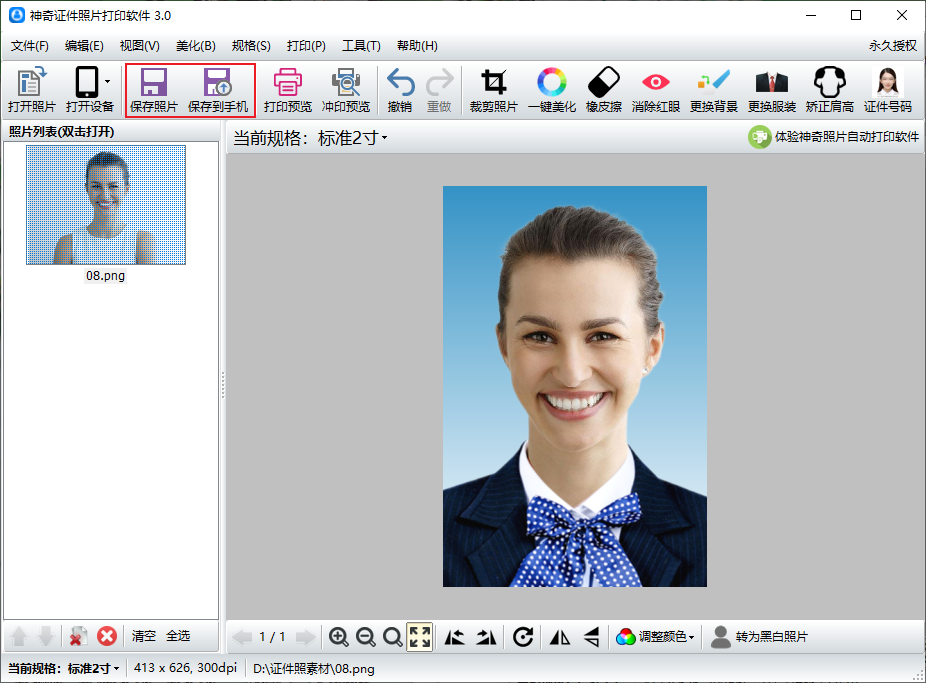Click the clockwise rotate circular arrow
The width and height of the screenshot is (926, 683).
[523, 637]
